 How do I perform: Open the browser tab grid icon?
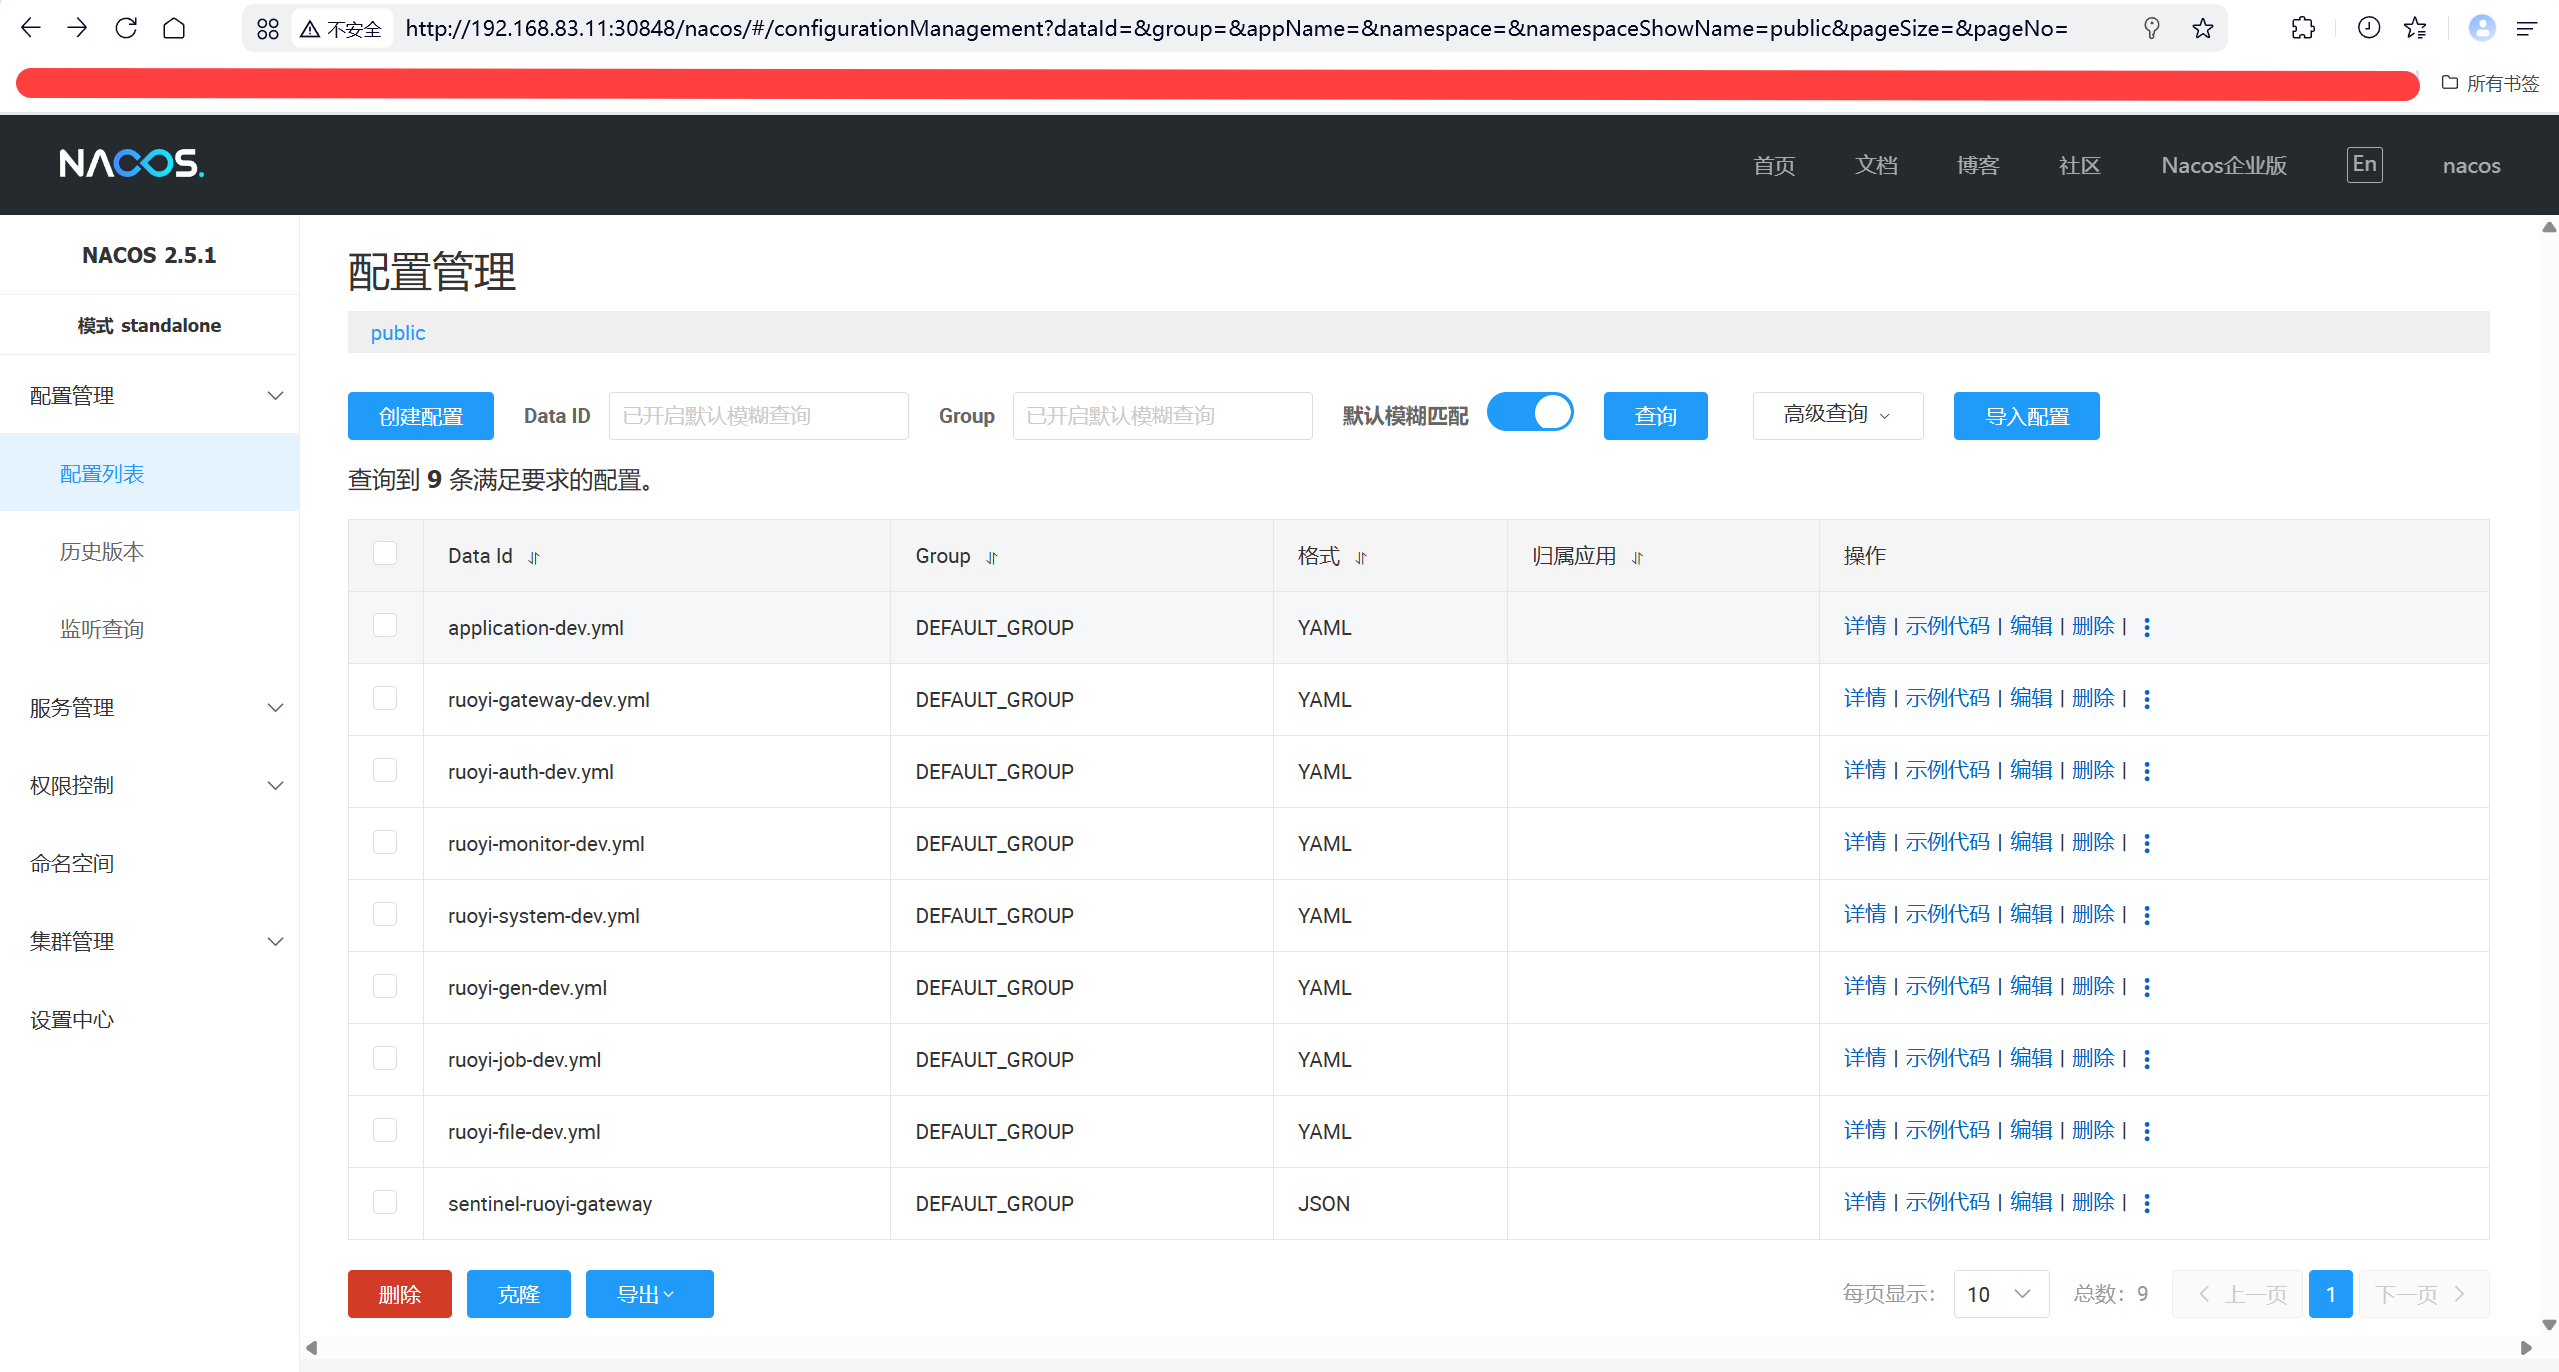267,29
